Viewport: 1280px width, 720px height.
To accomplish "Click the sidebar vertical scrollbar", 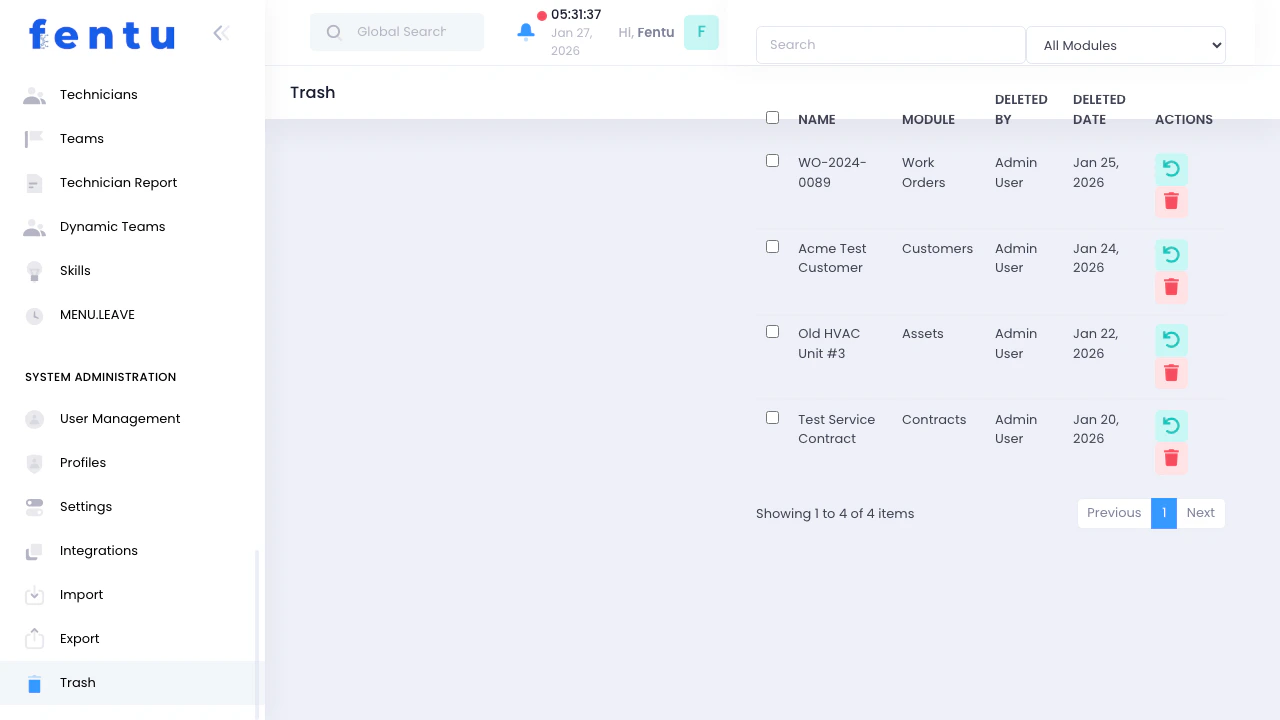I will [257, 634].
